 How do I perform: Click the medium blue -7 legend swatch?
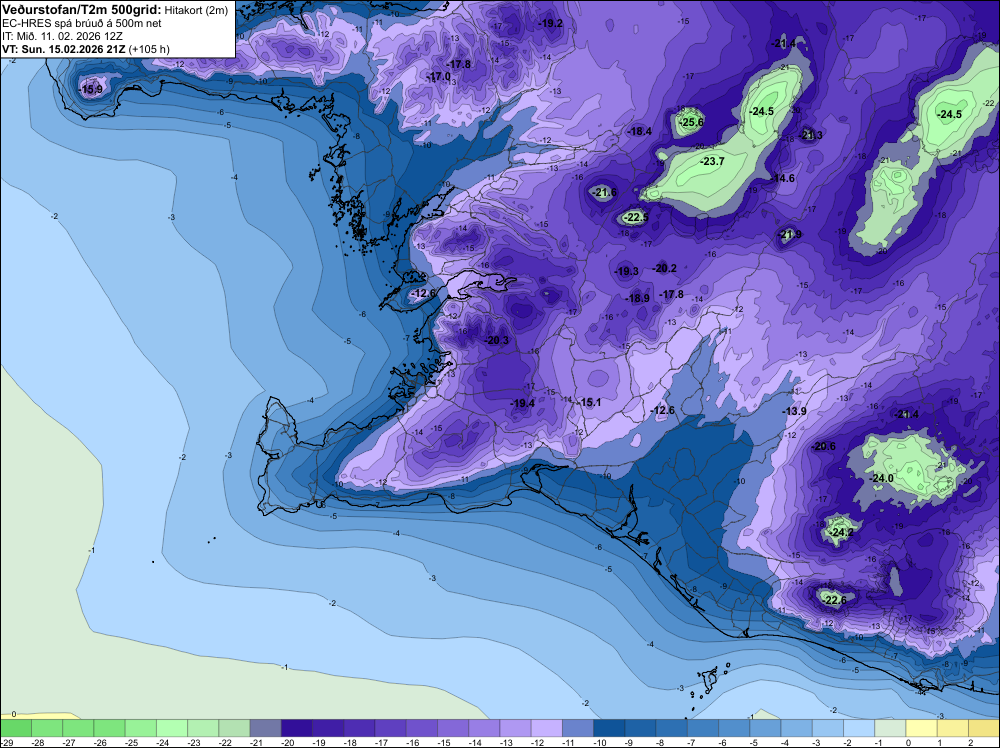click(703, 728)
